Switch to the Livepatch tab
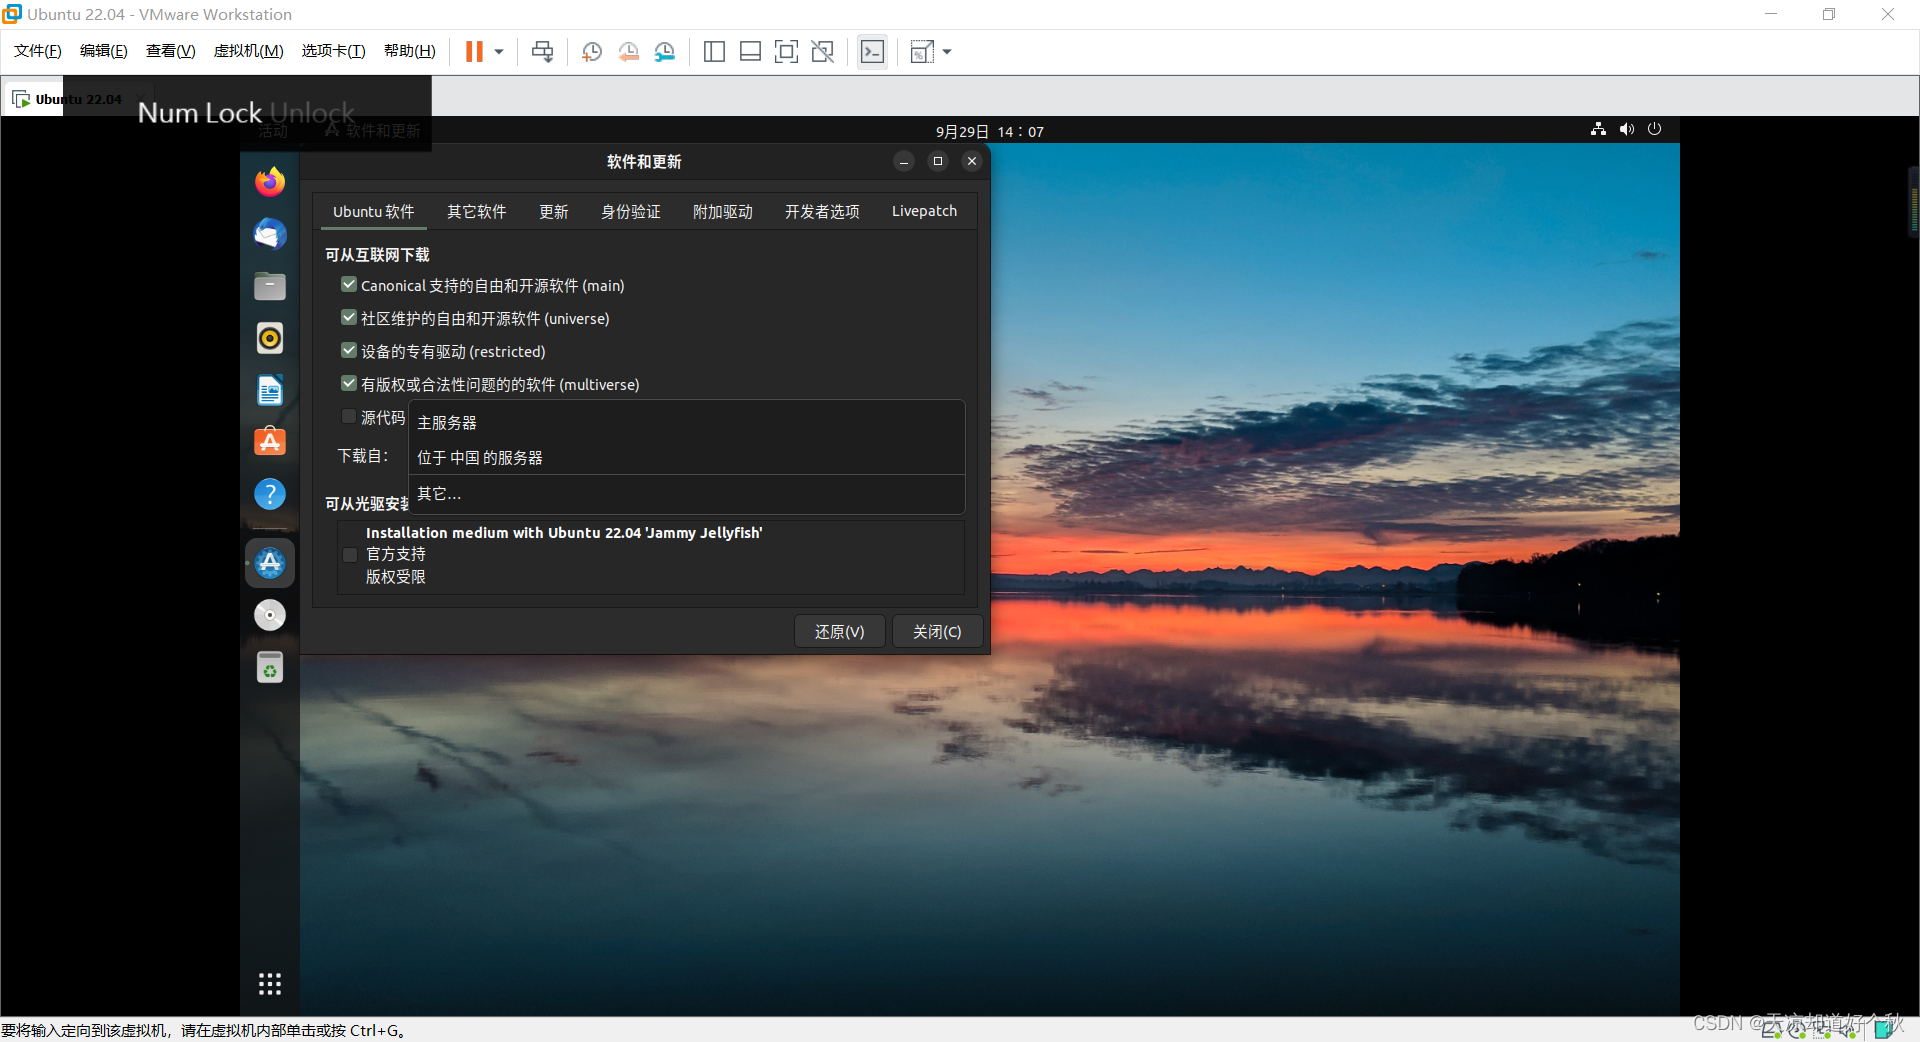The width and height of the screenshot is (1920, 1042). tap(925, 211)
